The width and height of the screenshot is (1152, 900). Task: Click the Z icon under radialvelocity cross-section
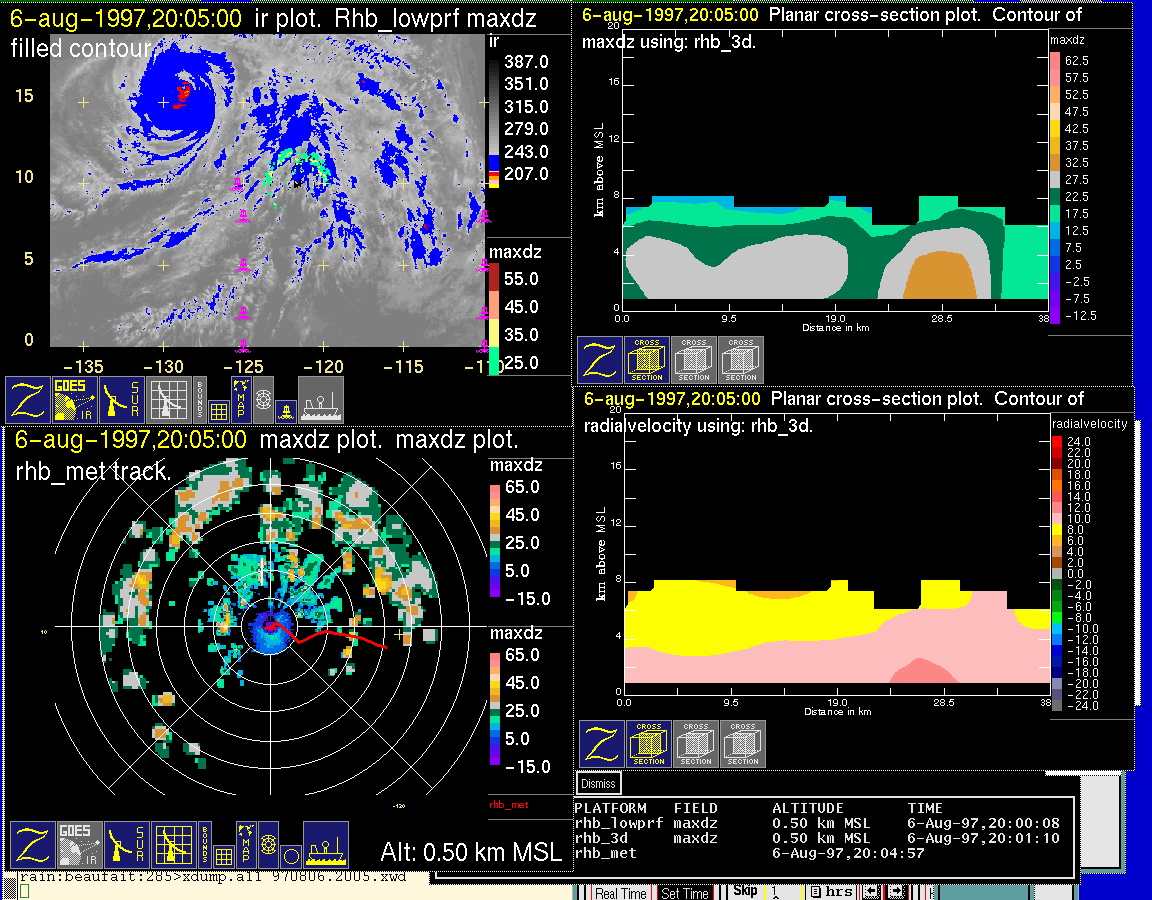[x=602, y=744]
